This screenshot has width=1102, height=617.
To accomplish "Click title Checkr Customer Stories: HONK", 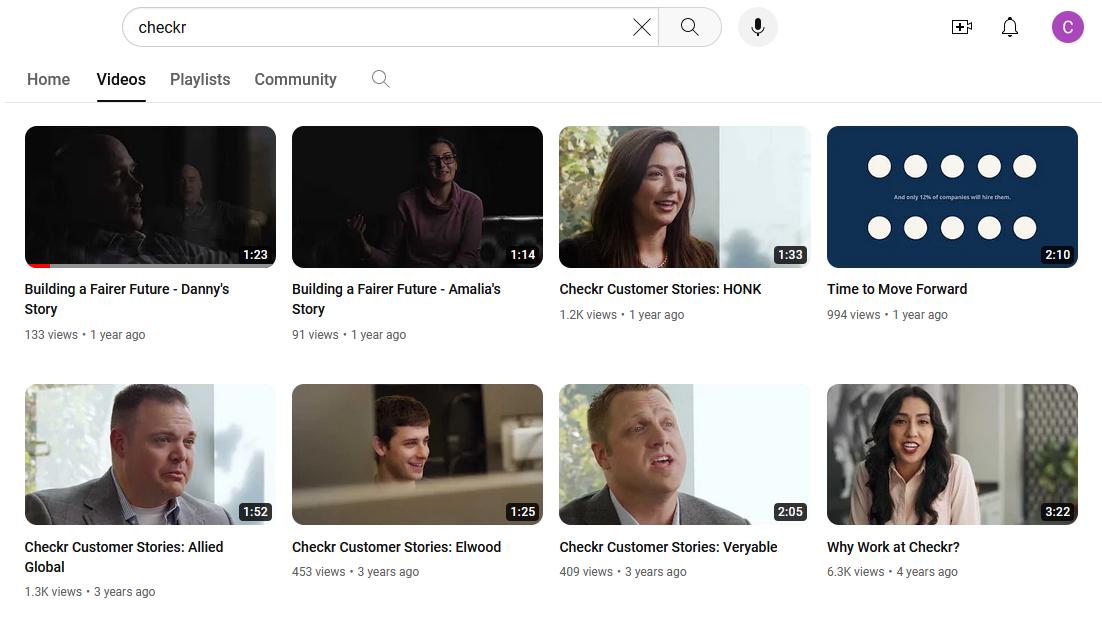I will point(660,289).
